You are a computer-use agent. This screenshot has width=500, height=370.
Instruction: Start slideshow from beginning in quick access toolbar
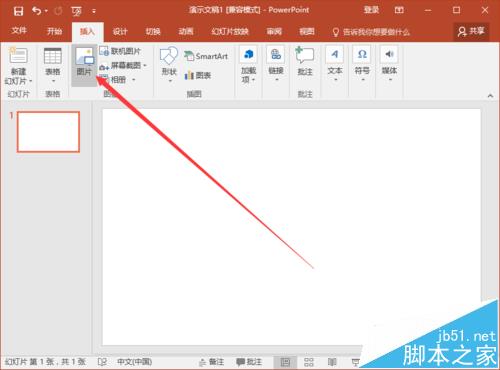(76, 11)
